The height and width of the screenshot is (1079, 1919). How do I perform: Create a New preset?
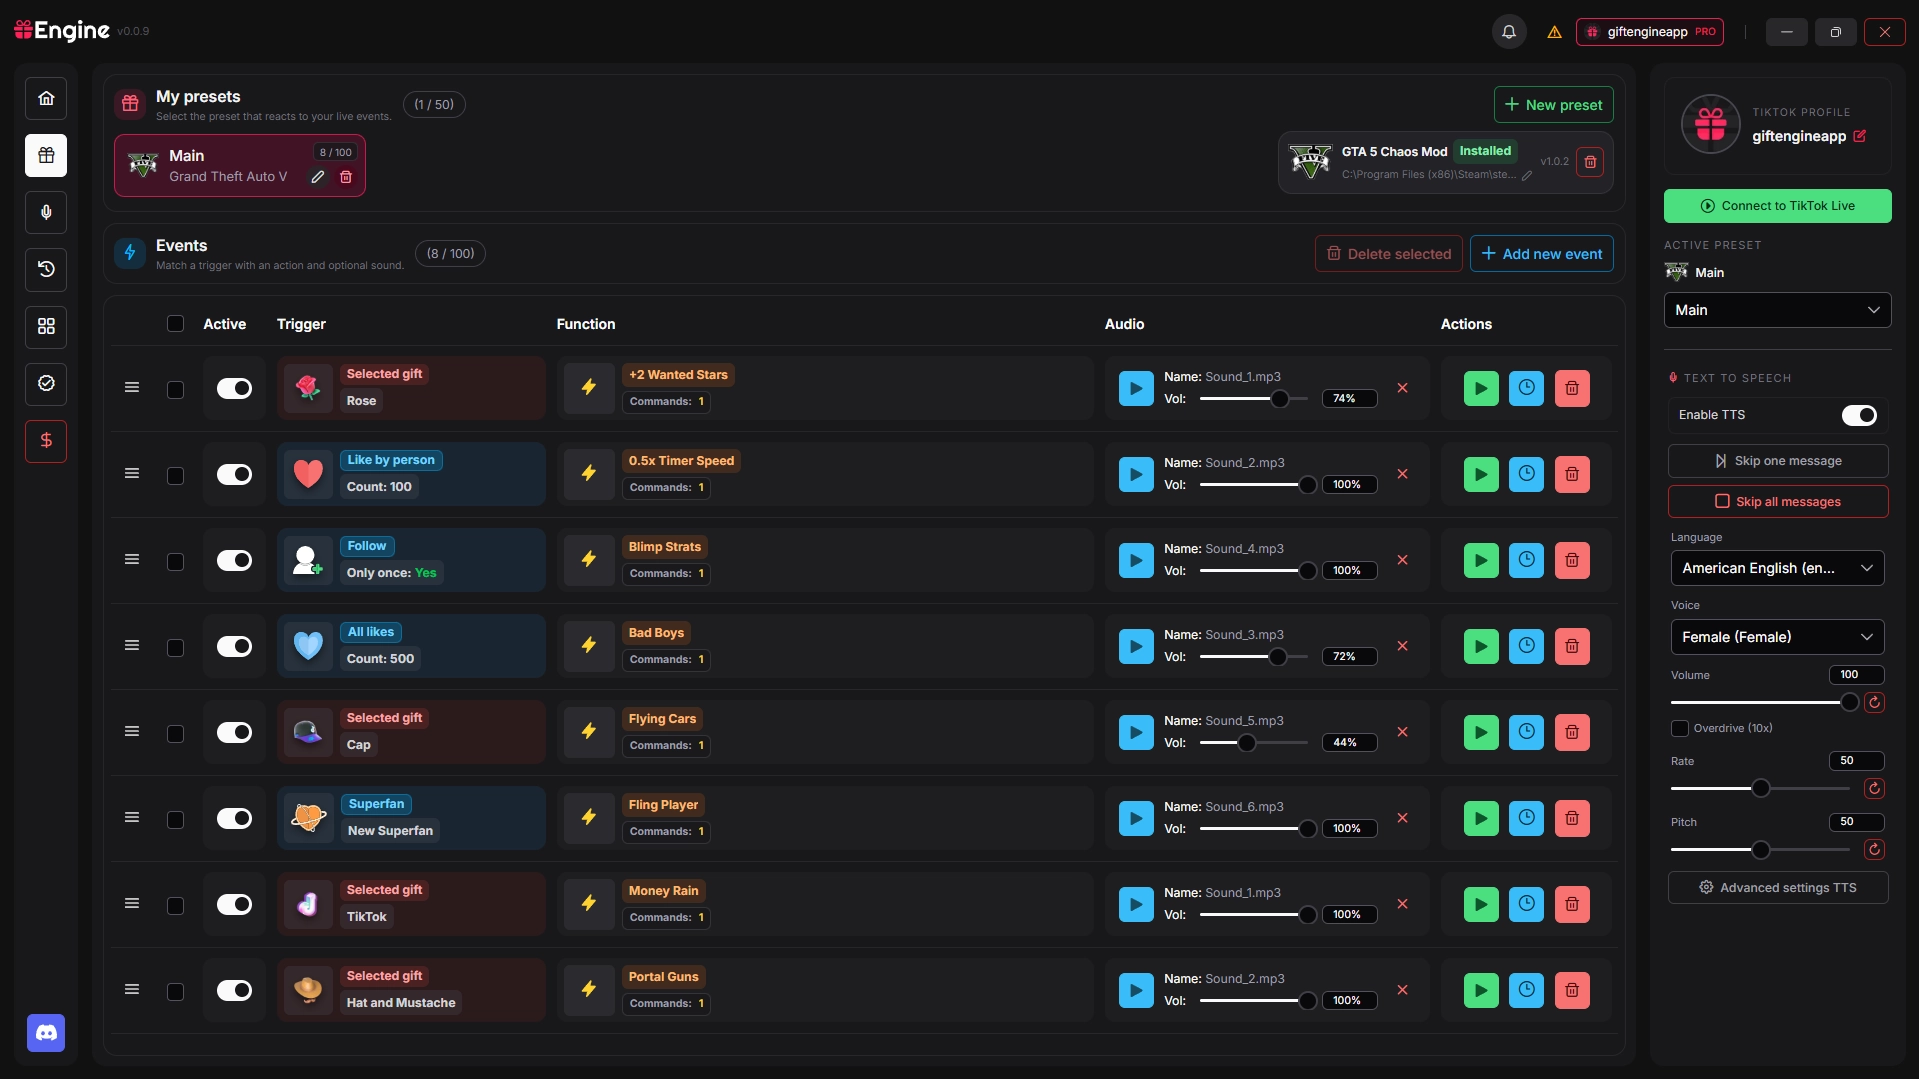pos(1553,105)
